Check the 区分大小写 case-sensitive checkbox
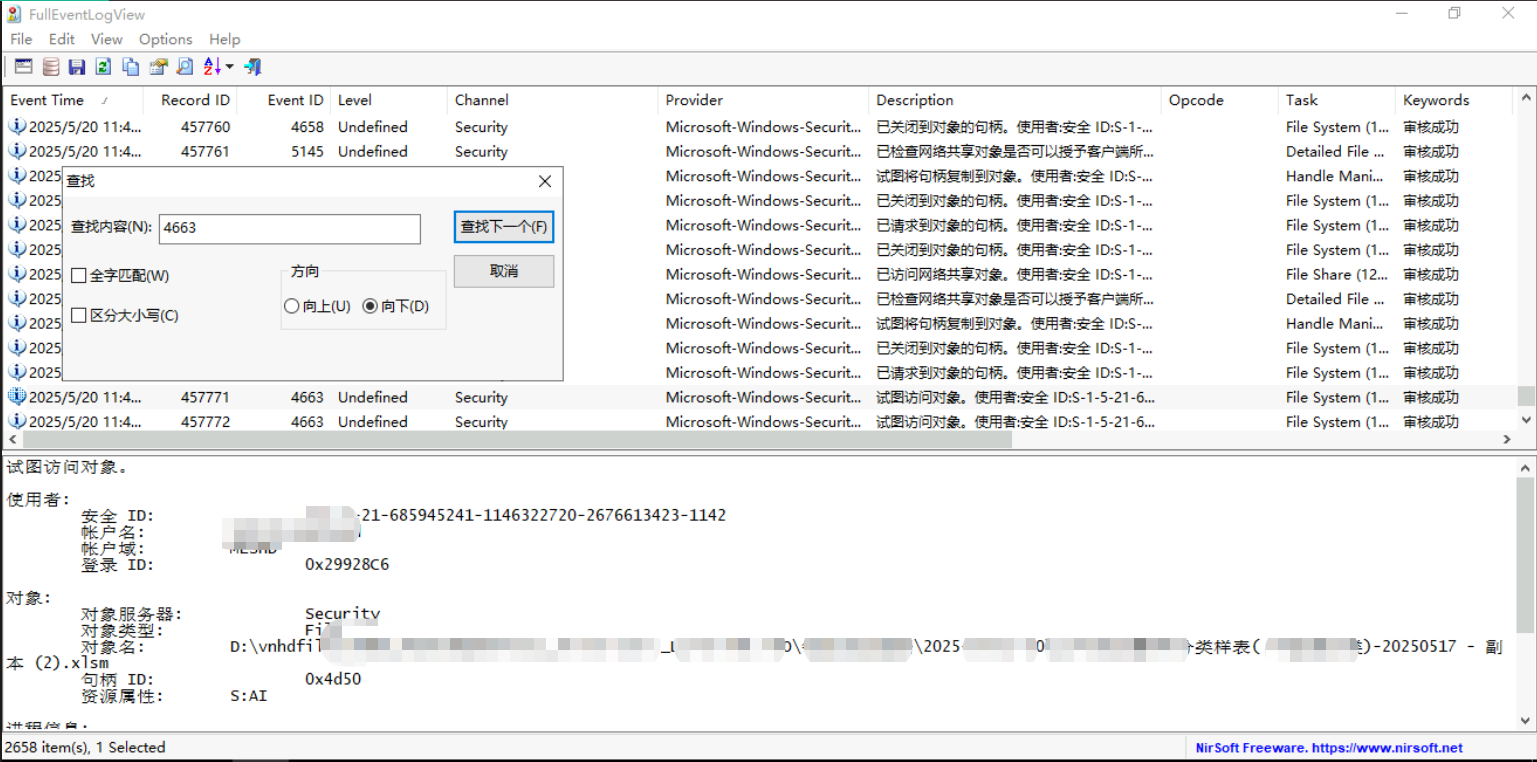Viewport: 1537px width, 762px height. (79, 314)
